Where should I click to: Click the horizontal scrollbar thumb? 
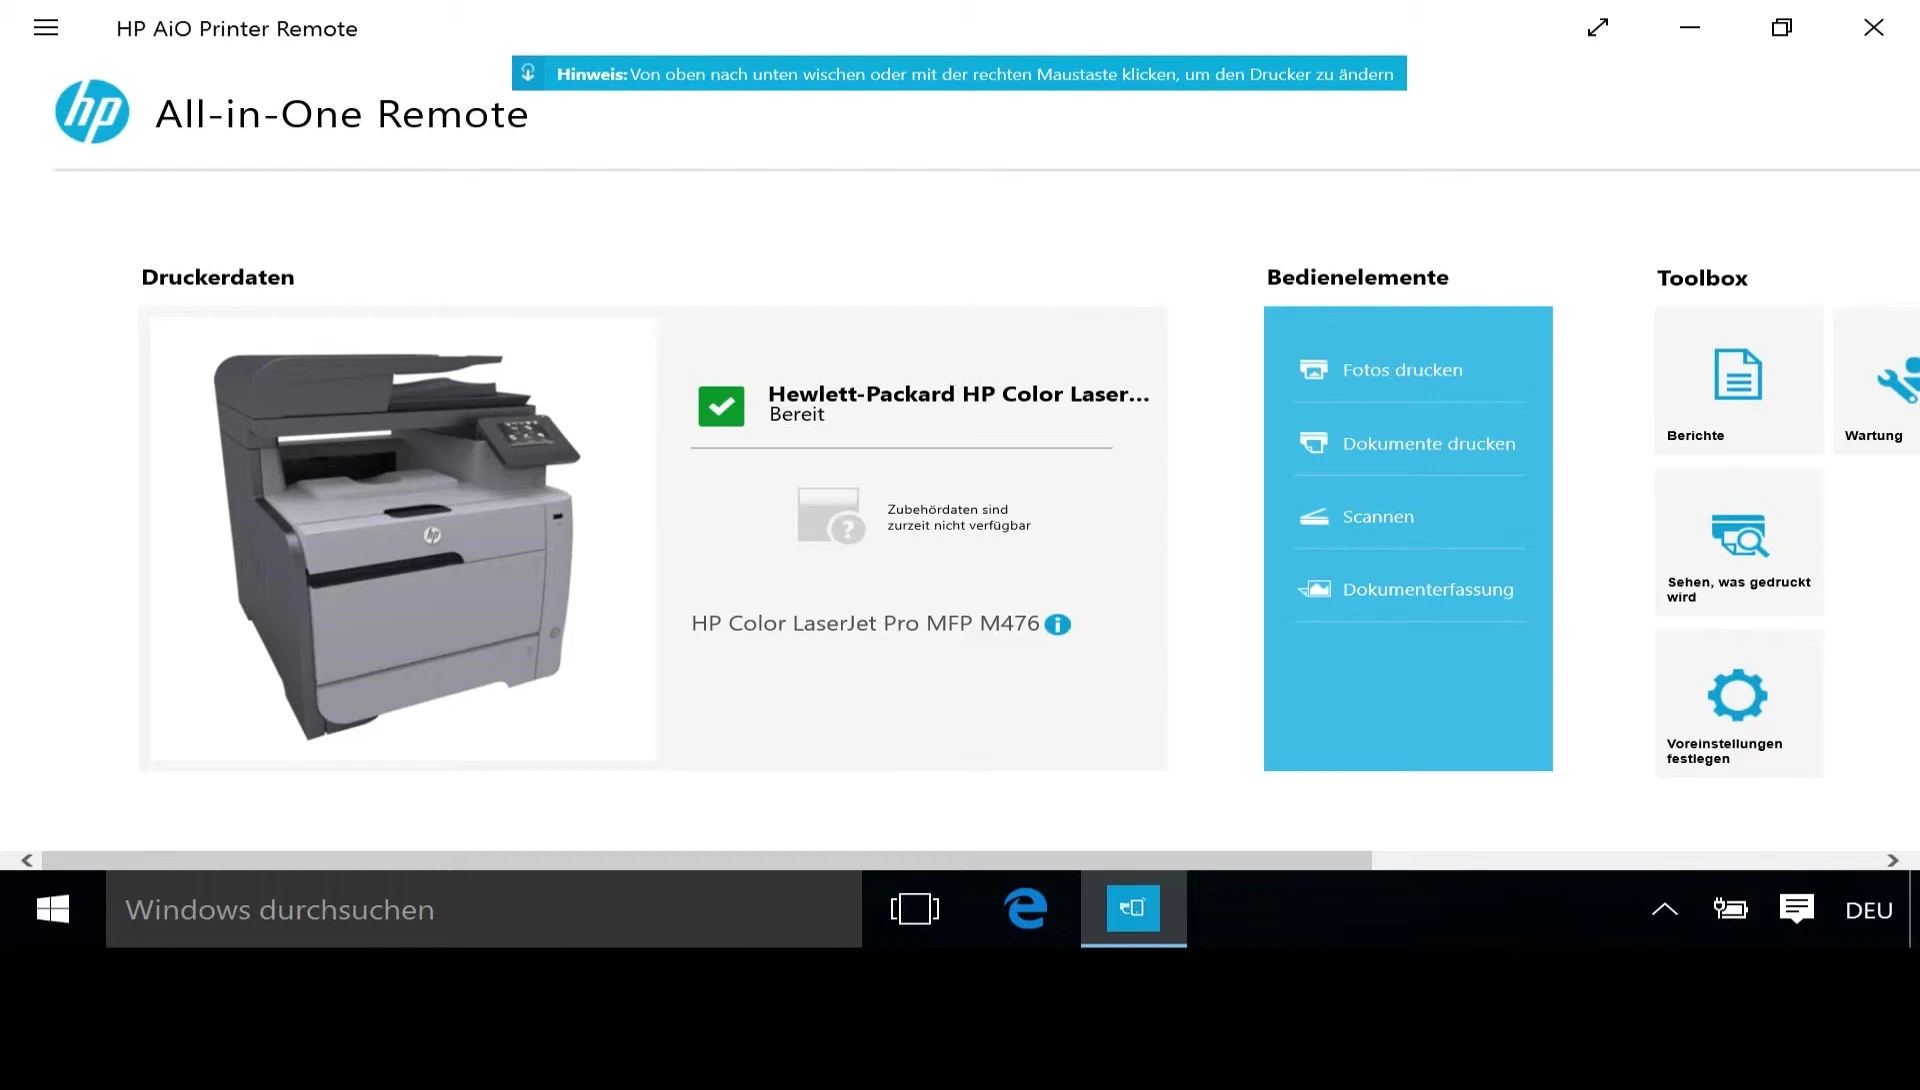707,860
